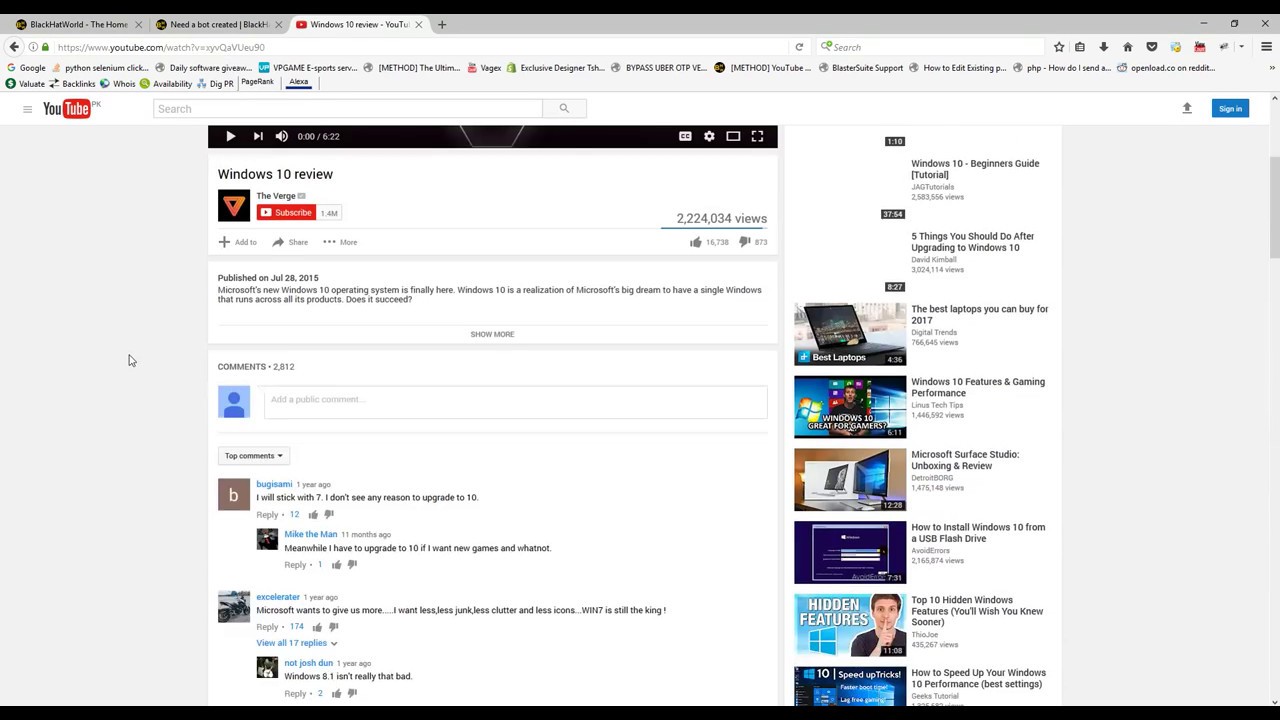Open Google bookmark
This screenshot has width=1280, height=720.
point(26,68)
